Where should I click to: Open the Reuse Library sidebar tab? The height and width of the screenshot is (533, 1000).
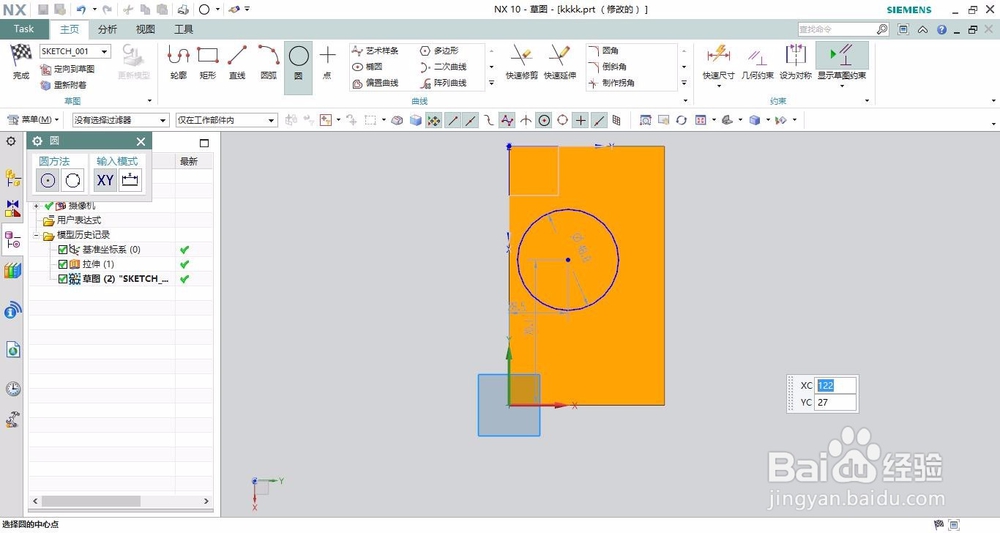[x=13, y=271]
